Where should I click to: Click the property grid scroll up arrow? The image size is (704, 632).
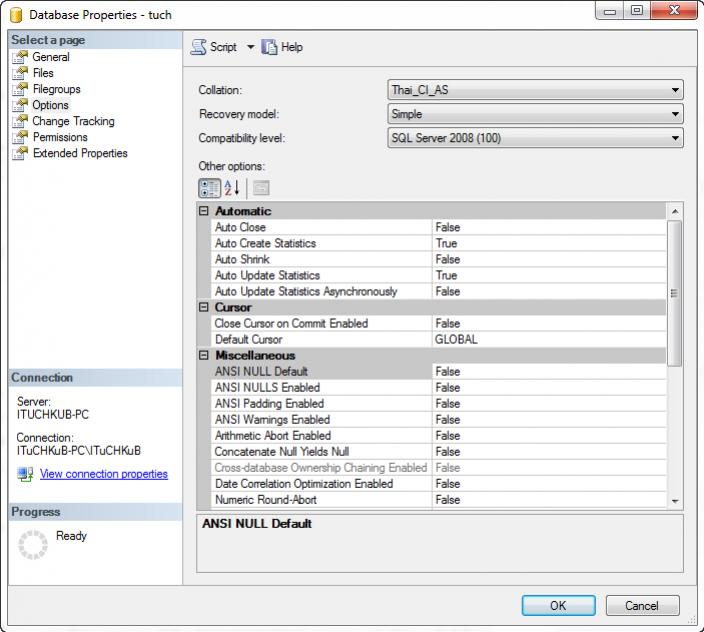pos(675,211)
